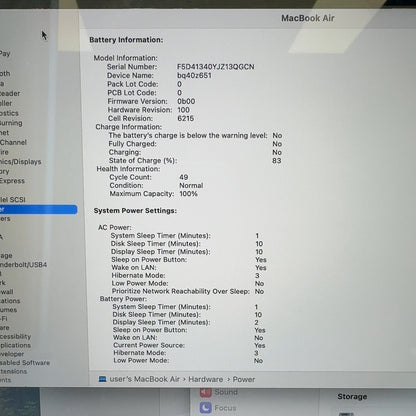Click the MacBook Air window title
The image size is (416, 416).
click(x=308, y=18)
